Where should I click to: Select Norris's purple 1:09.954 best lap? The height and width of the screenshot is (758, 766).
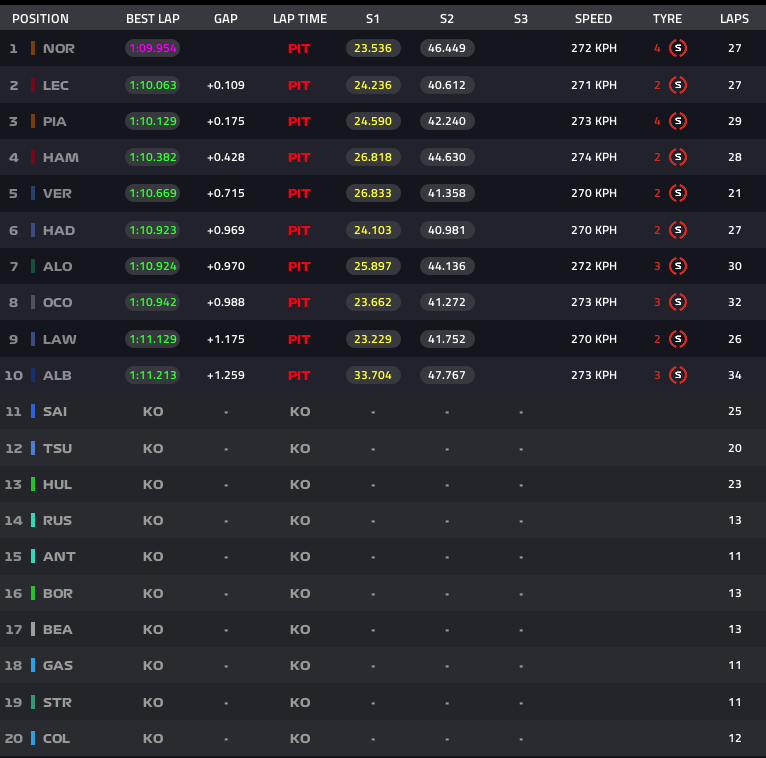(x=153, y=48)
